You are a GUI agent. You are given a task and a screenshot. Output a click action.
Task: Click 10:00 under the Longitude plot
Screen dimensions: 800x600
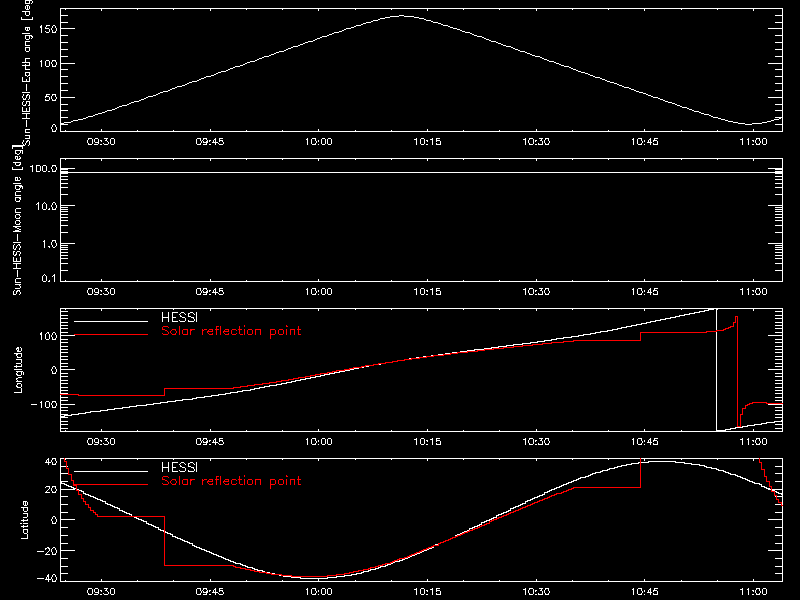318,442
